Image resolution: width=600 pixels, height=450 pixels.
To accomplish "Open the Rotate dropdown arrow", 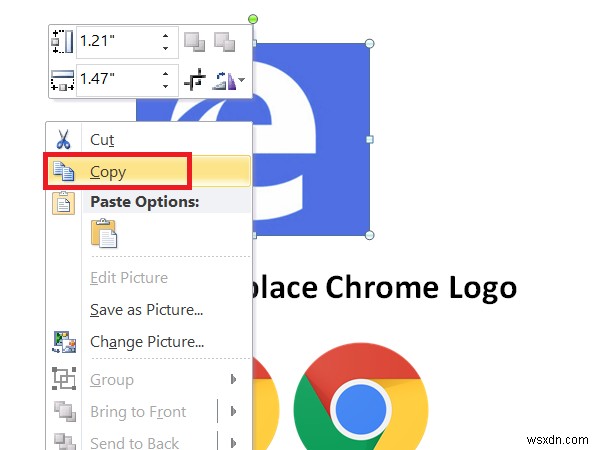I will pos(241,80).
